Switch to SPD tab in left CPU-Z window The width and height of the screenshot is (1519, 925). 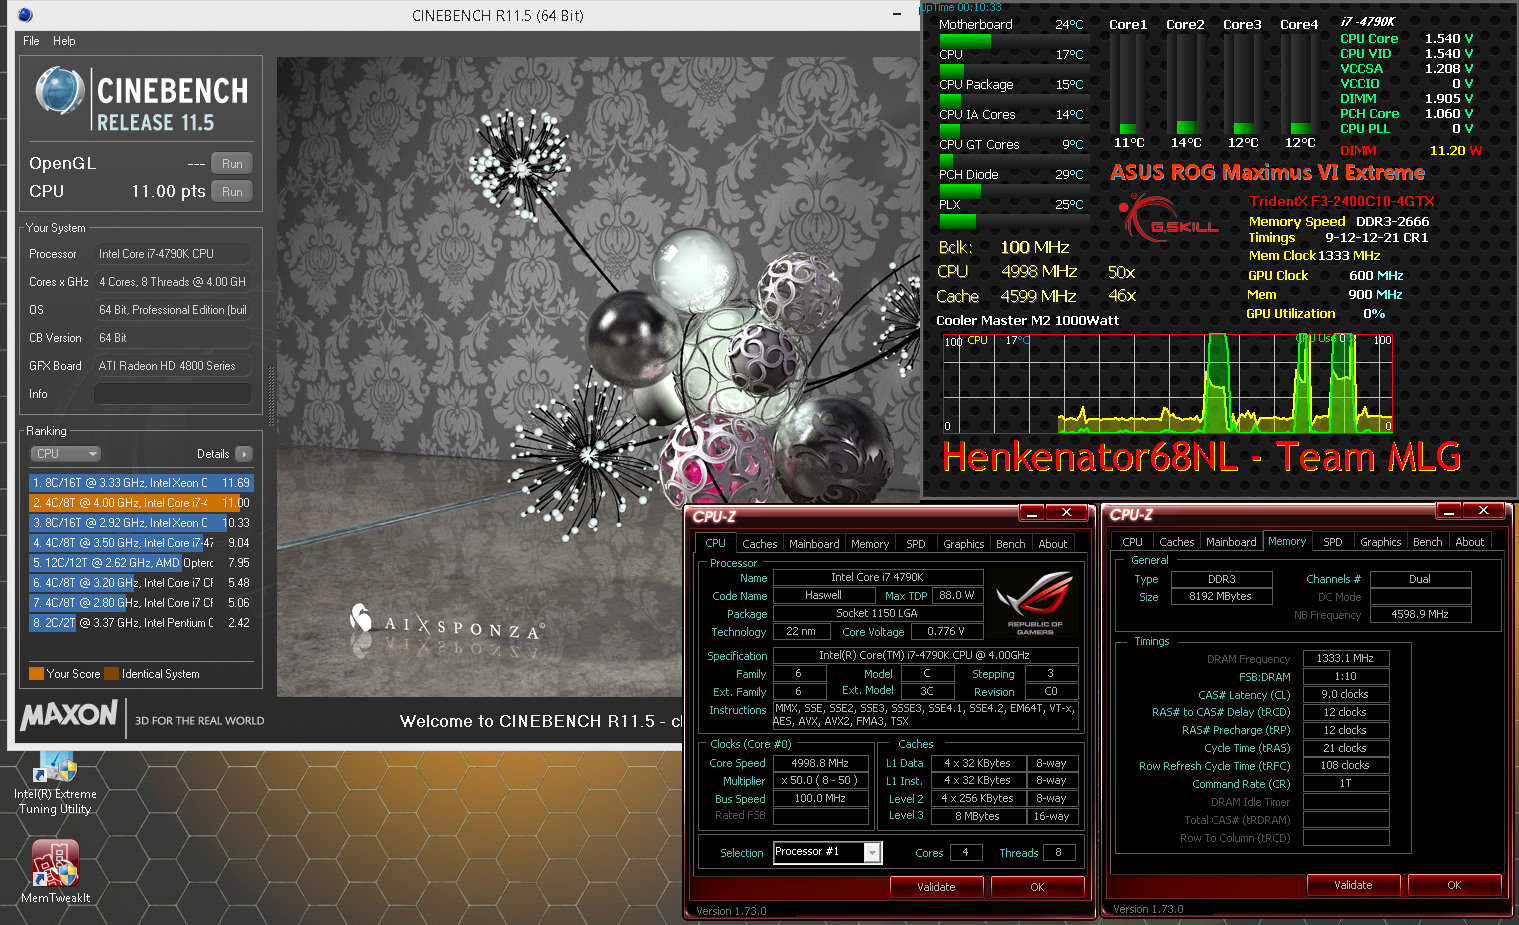point(916,544)
